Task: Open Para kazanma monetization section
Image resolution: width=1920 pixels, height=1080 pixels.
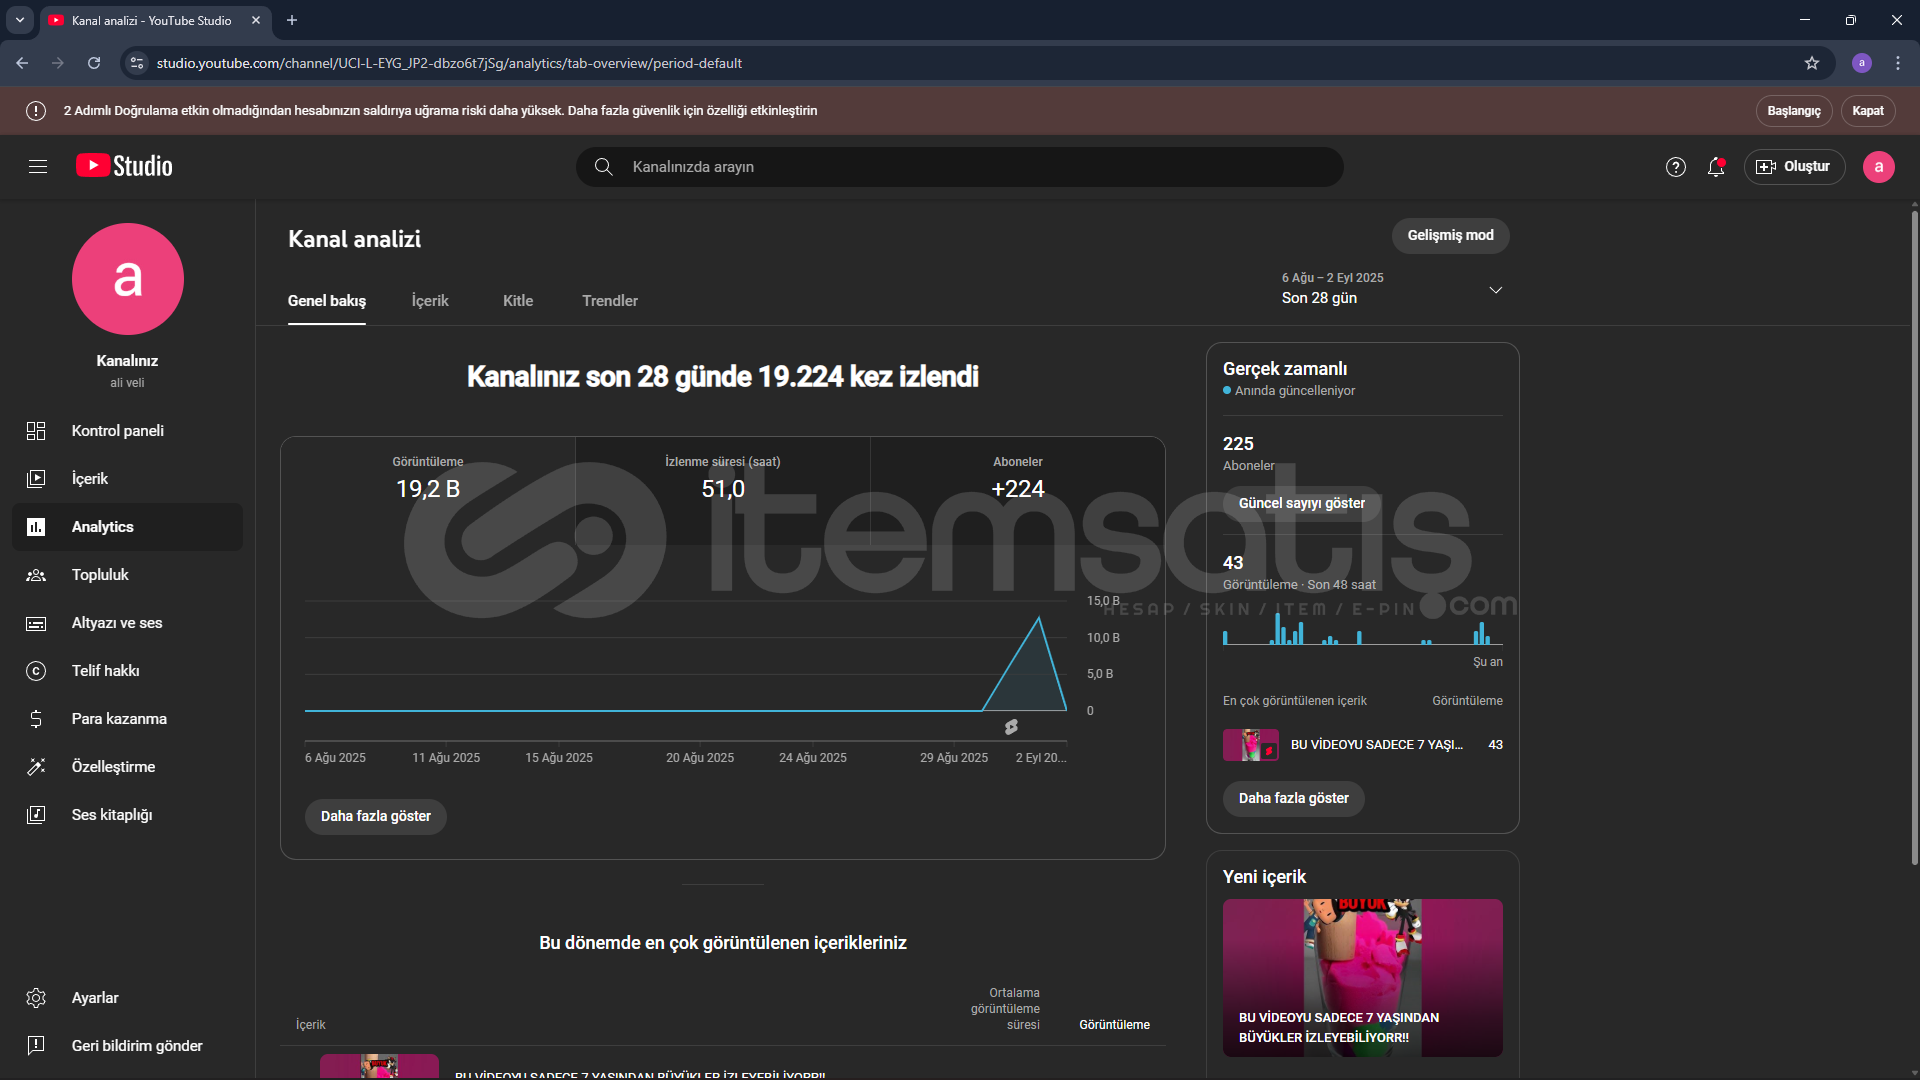Action: [x=128, y=719]
